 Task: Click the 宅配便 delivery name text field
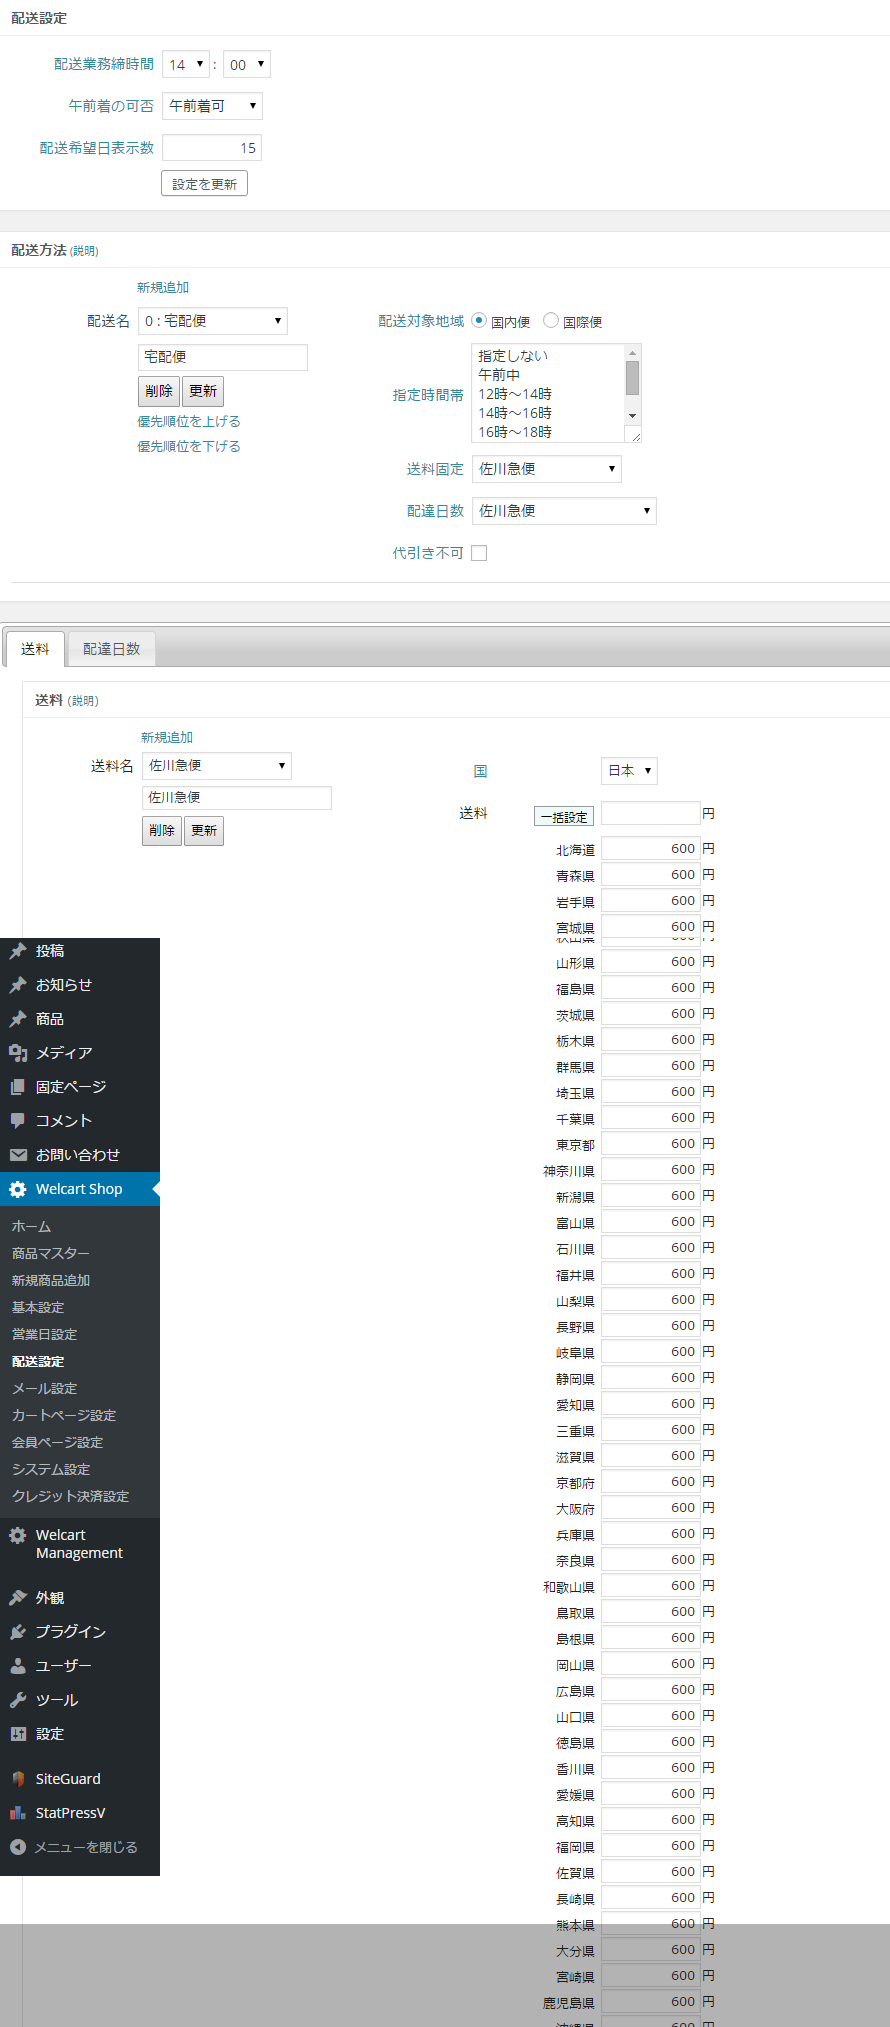coord(222,357)
